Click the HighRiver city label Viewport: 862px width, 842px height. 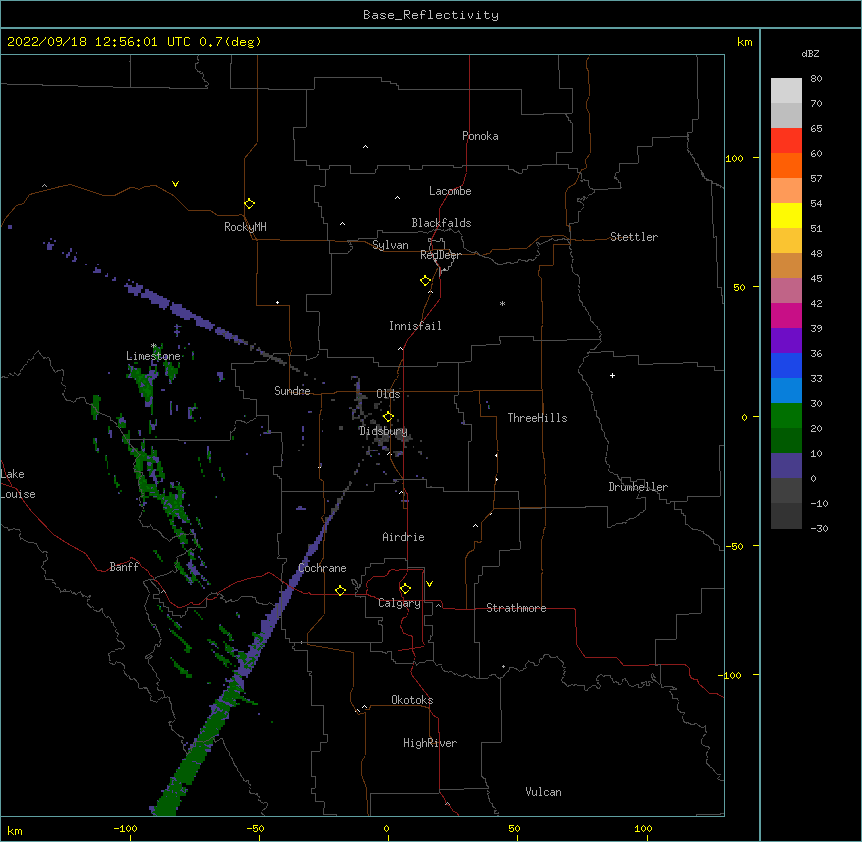[x=430, y=743]
